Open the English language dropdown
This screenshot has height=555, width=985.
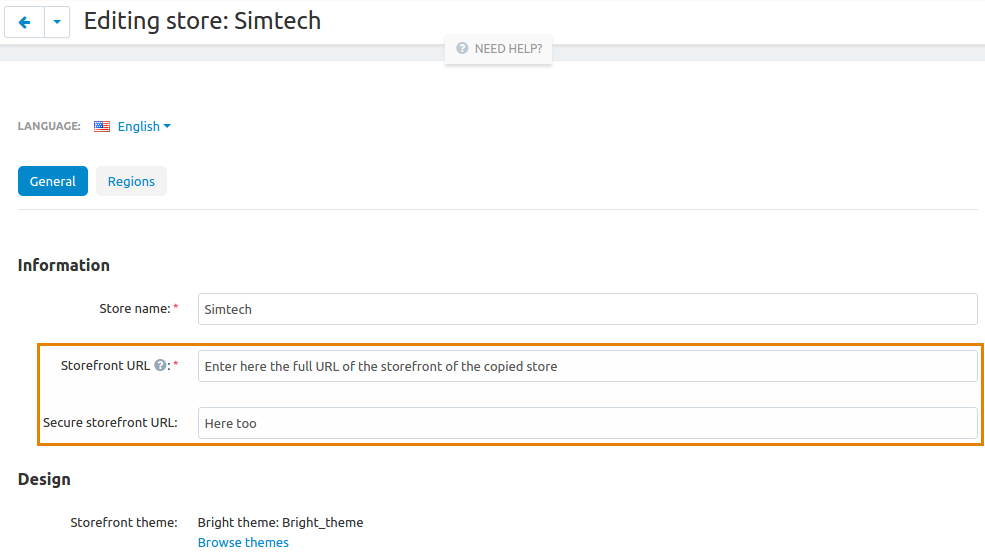pyautogui.click(x=144, y=126)
